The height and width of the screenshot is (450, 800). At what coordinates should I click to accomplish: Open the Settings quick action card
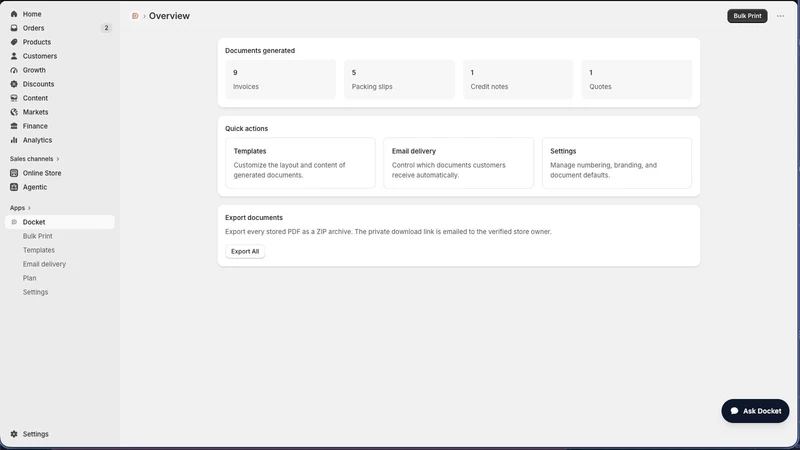tap(617, 163)
